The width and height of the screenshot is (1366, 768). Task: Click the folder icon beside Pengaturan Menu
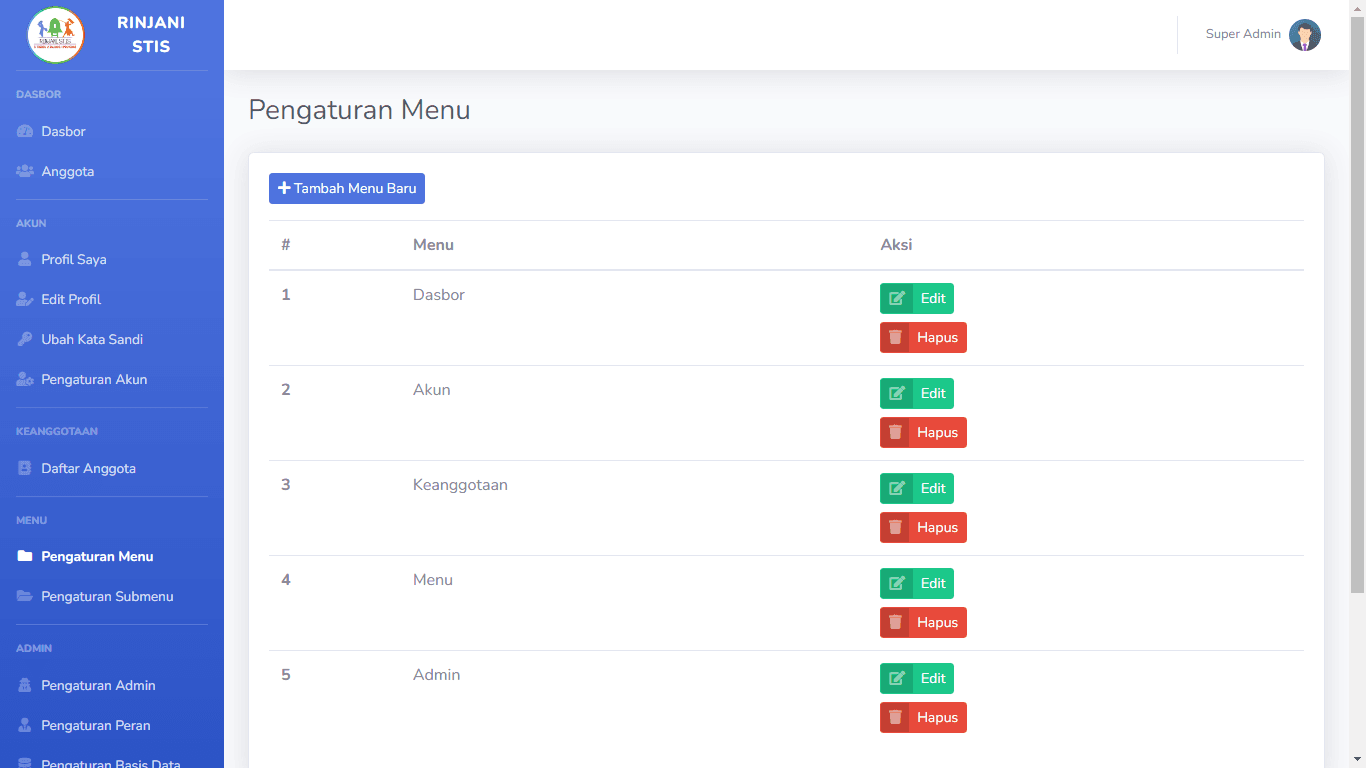25,557
